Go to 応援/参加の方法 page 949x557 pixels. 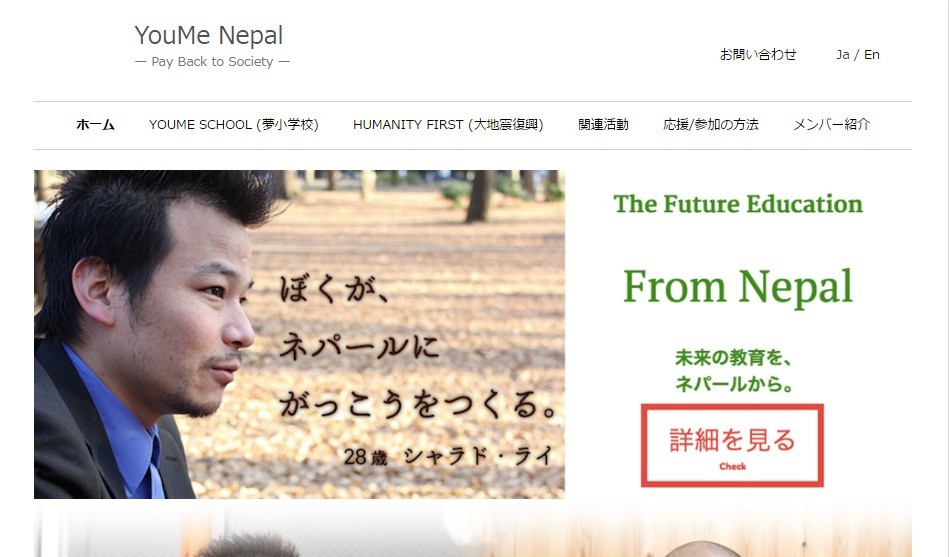pos(711,125)
